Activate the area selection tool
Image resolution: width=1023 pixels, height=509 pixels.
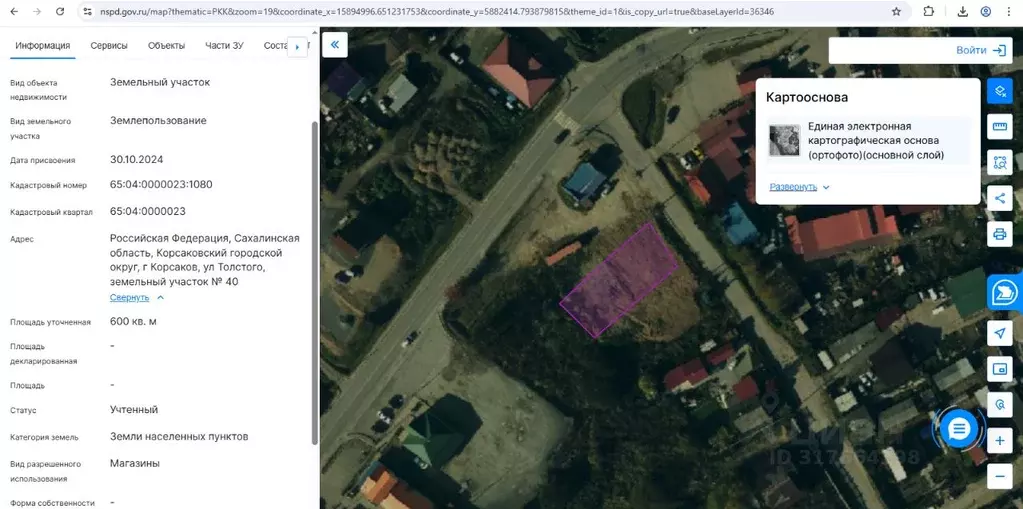click(x=999, y=162)
